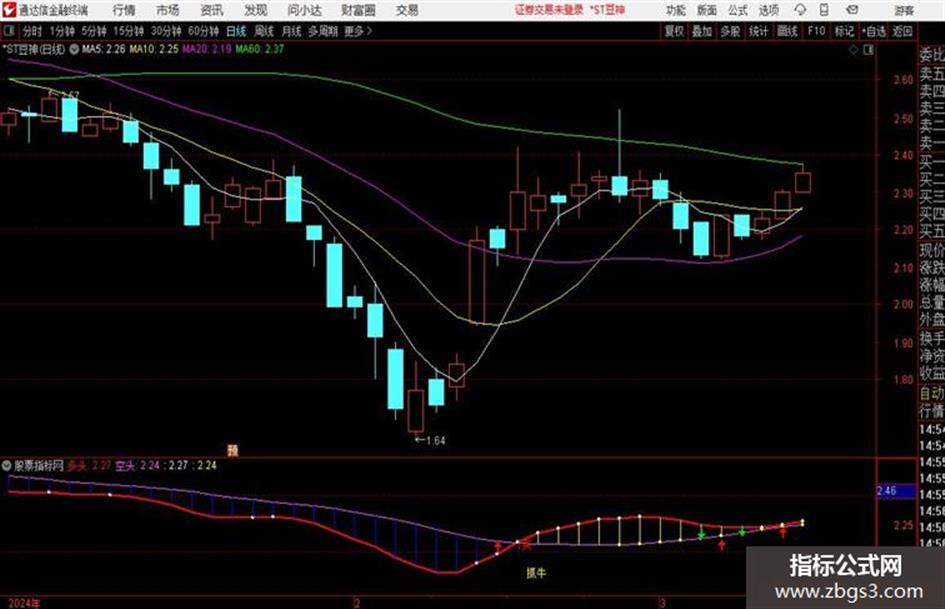This screenshot has height=609, width=945.
Task: Click the MA10: 2.25 label
Action: point(154,49)
